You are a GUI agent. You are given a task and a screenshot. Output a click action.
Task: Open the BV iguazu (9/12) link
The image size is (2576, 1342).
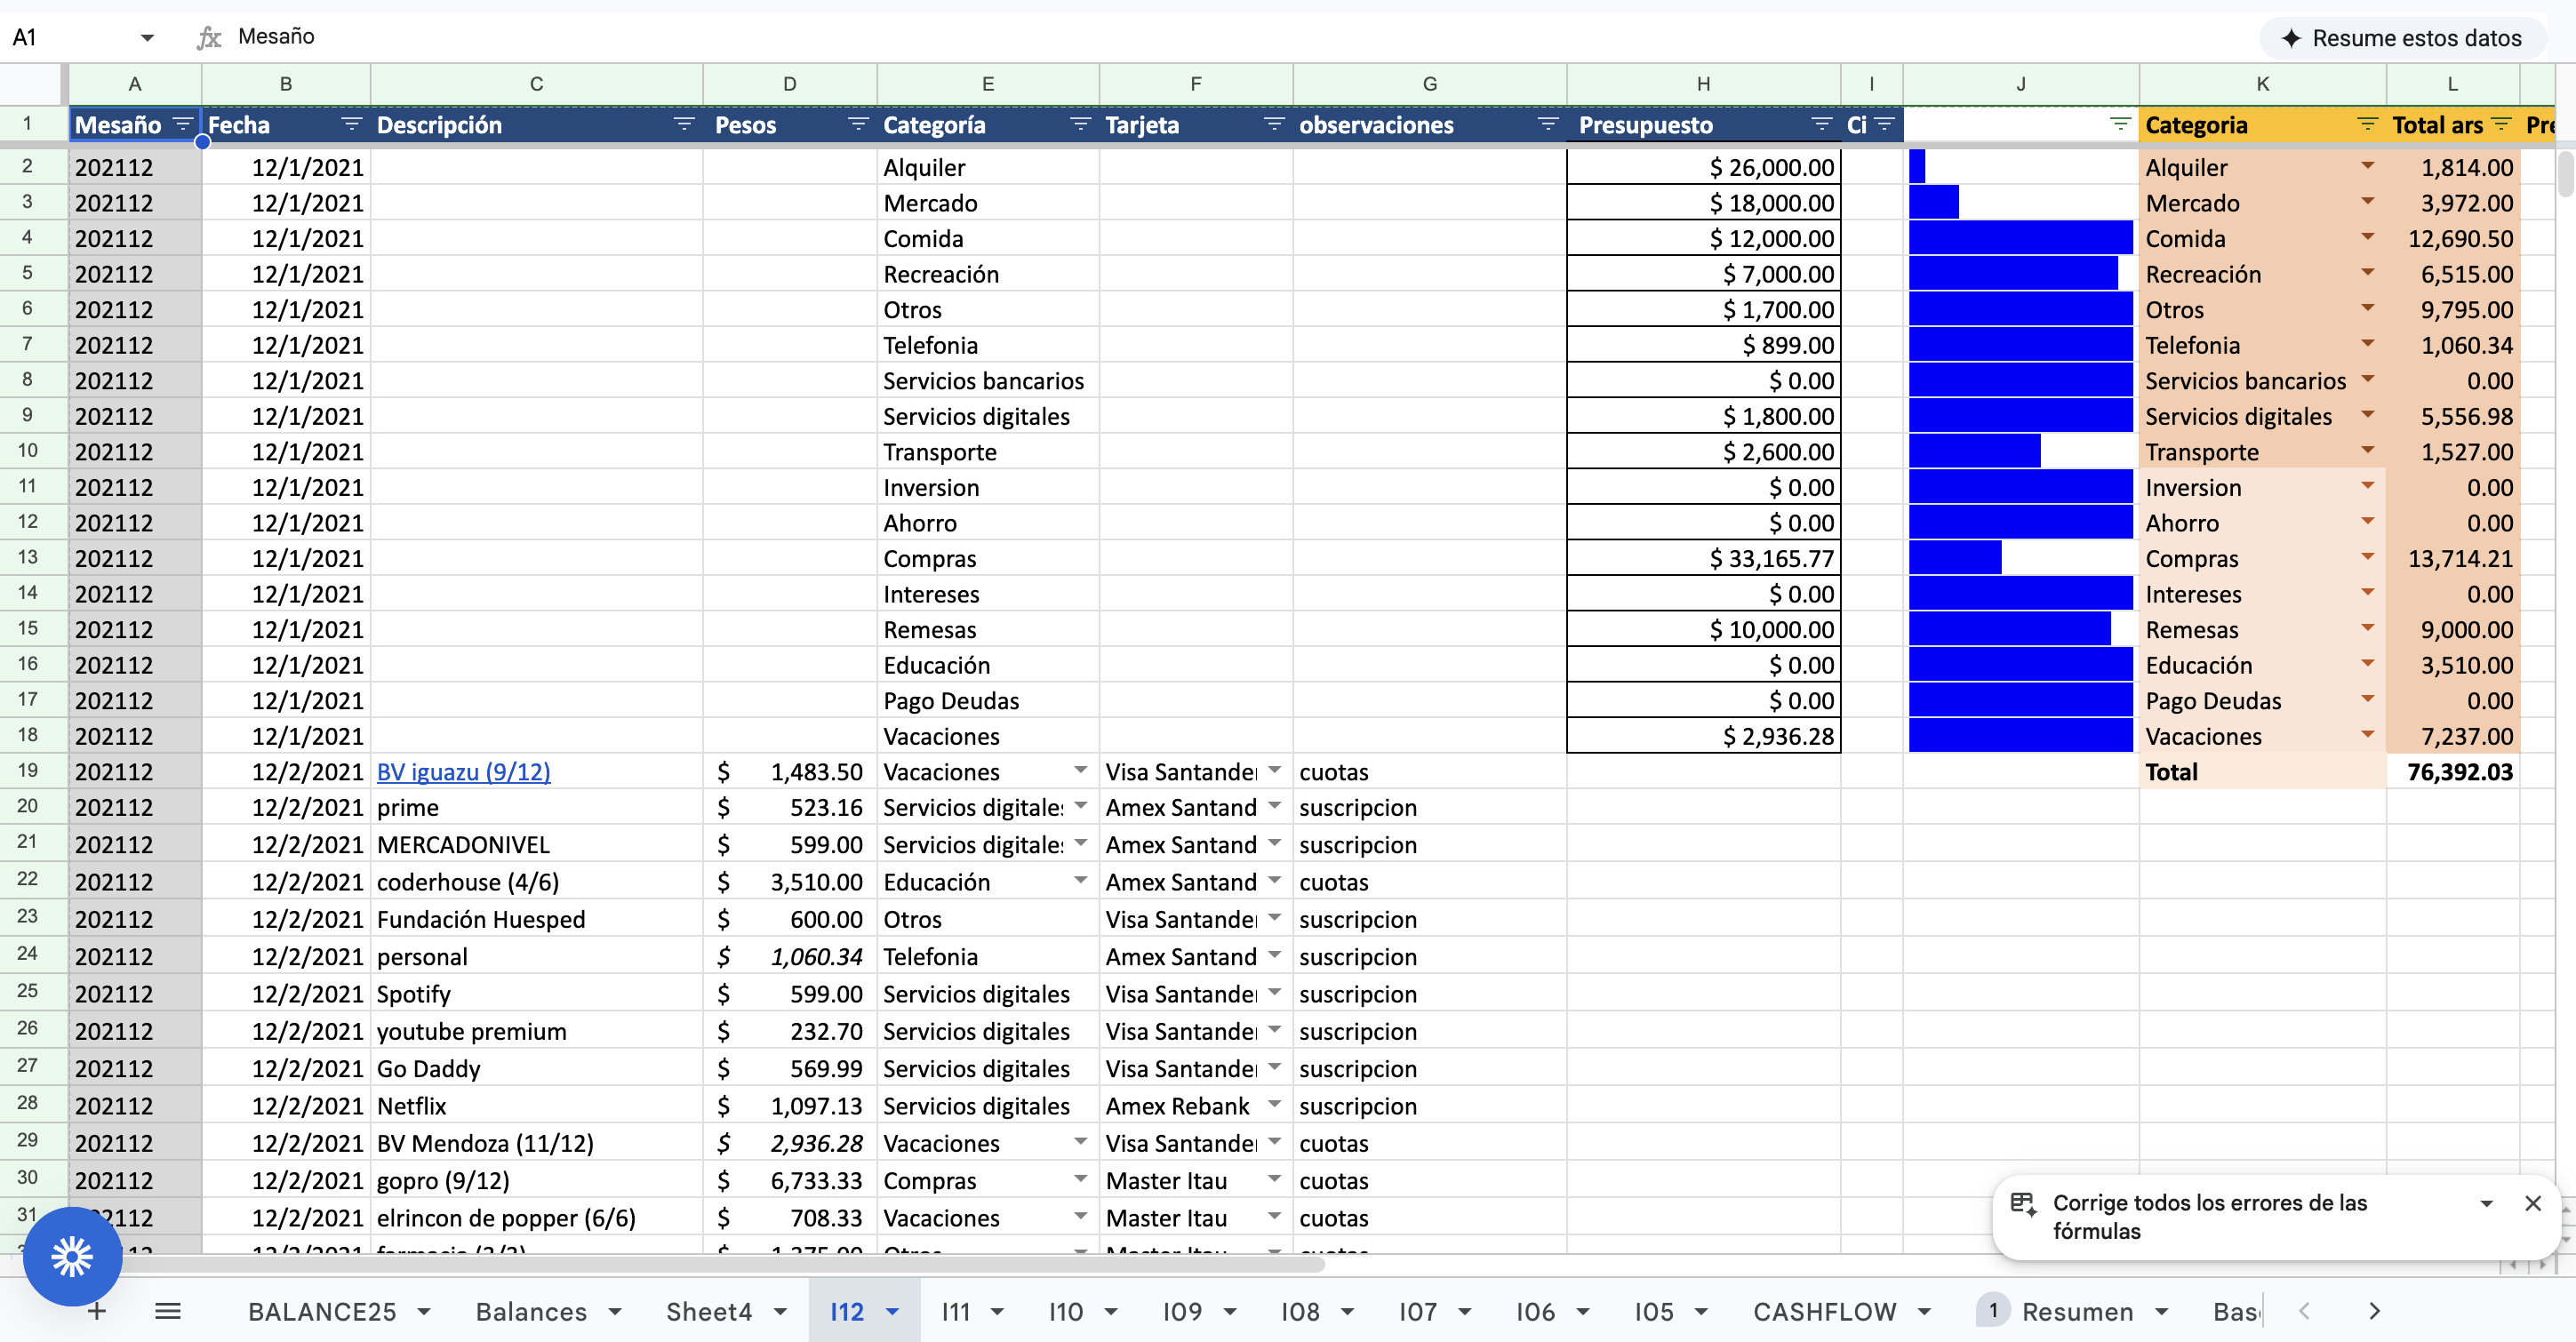[463, 772]
